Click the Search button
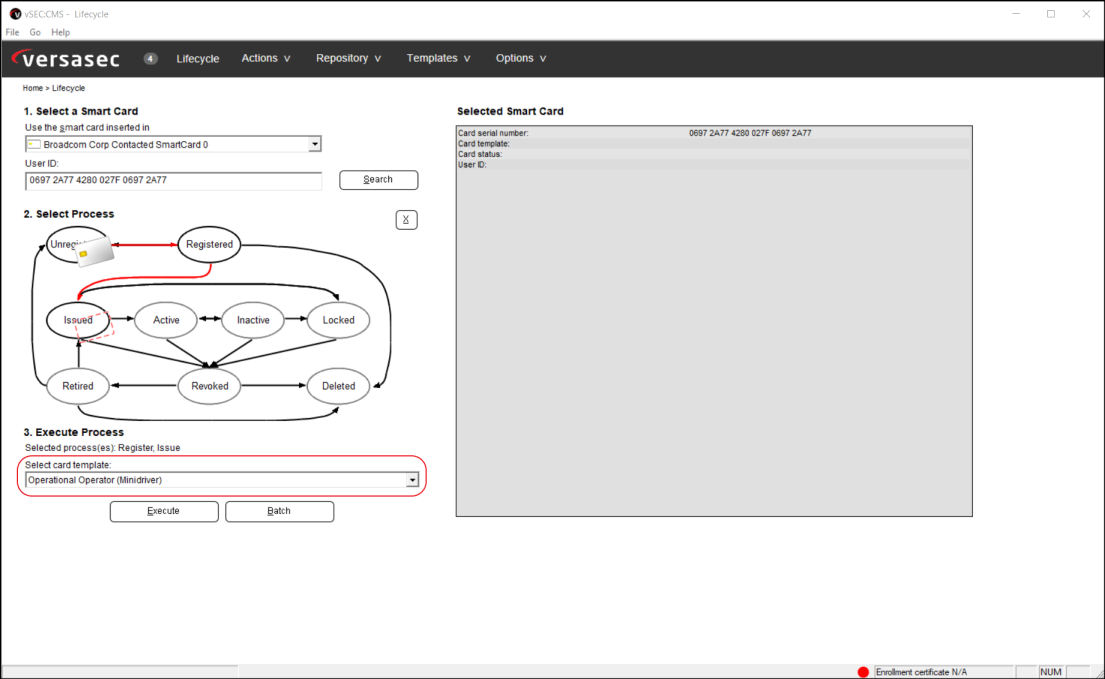 (x=378, y=180)
